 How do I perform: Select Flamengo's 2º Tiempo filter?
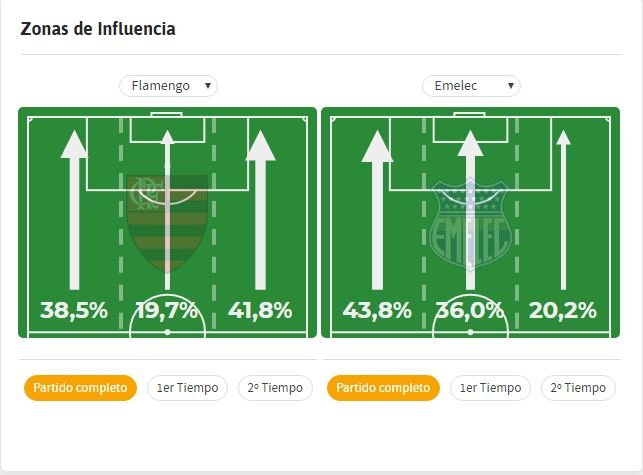coord(275,388)
